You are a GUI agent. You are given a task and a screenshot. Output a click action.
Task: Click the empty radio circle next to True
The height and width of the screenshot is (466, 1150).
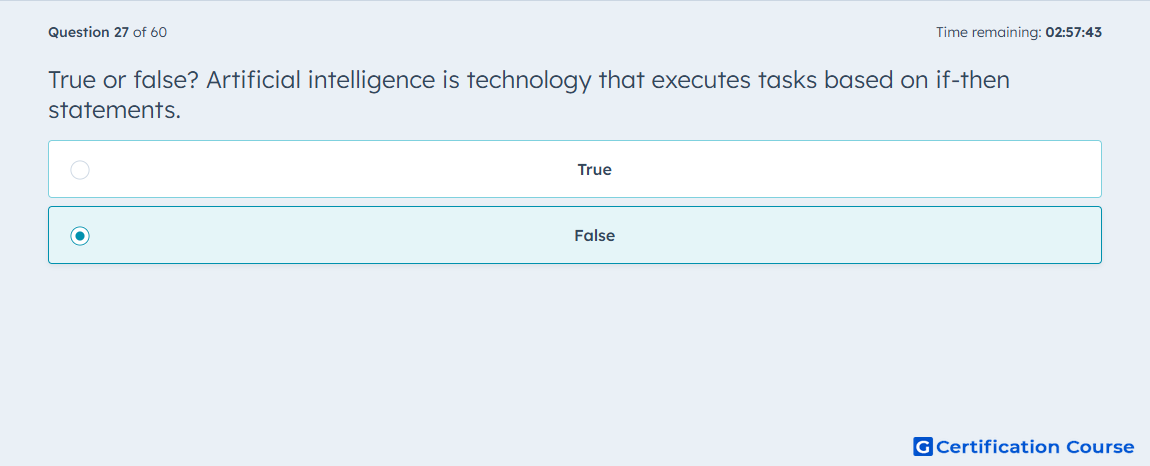(x=80, y=170)
